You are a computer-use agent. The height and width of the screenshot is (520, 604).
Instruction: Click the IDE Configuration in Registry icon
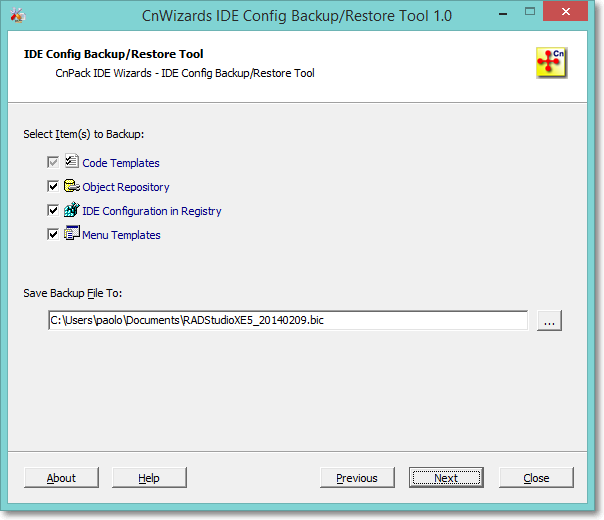click(x=72, y=210)
